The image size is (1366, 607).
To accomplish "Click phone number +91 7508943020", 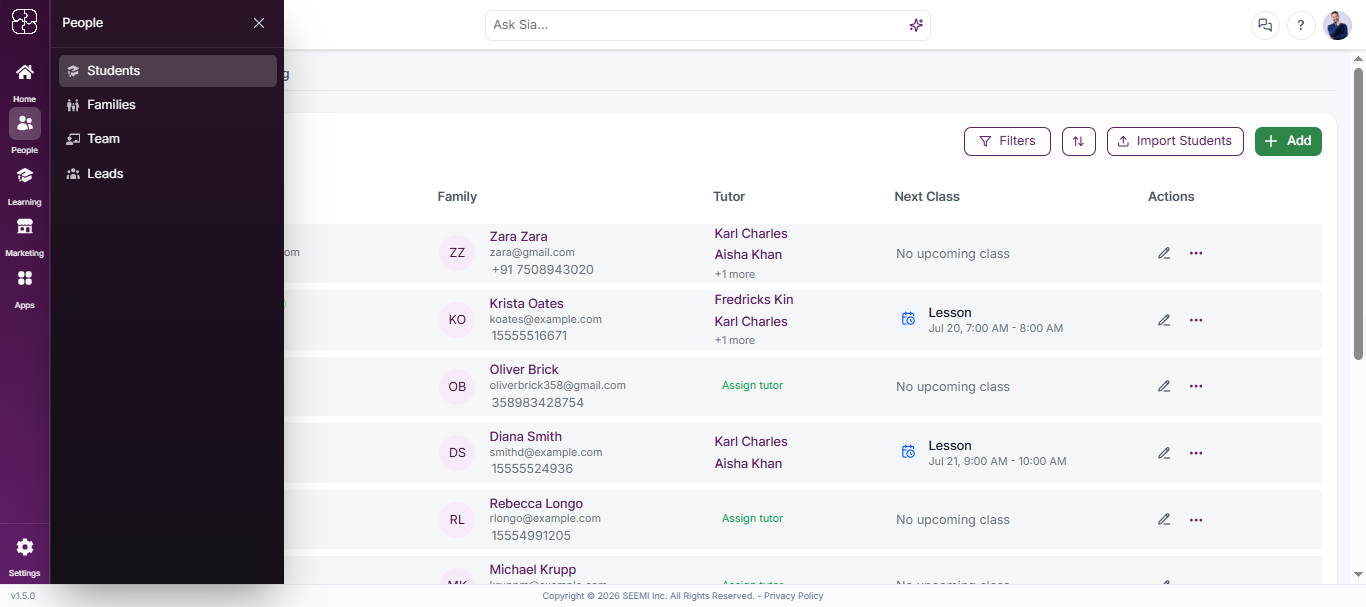I will [x=543, y=270].
